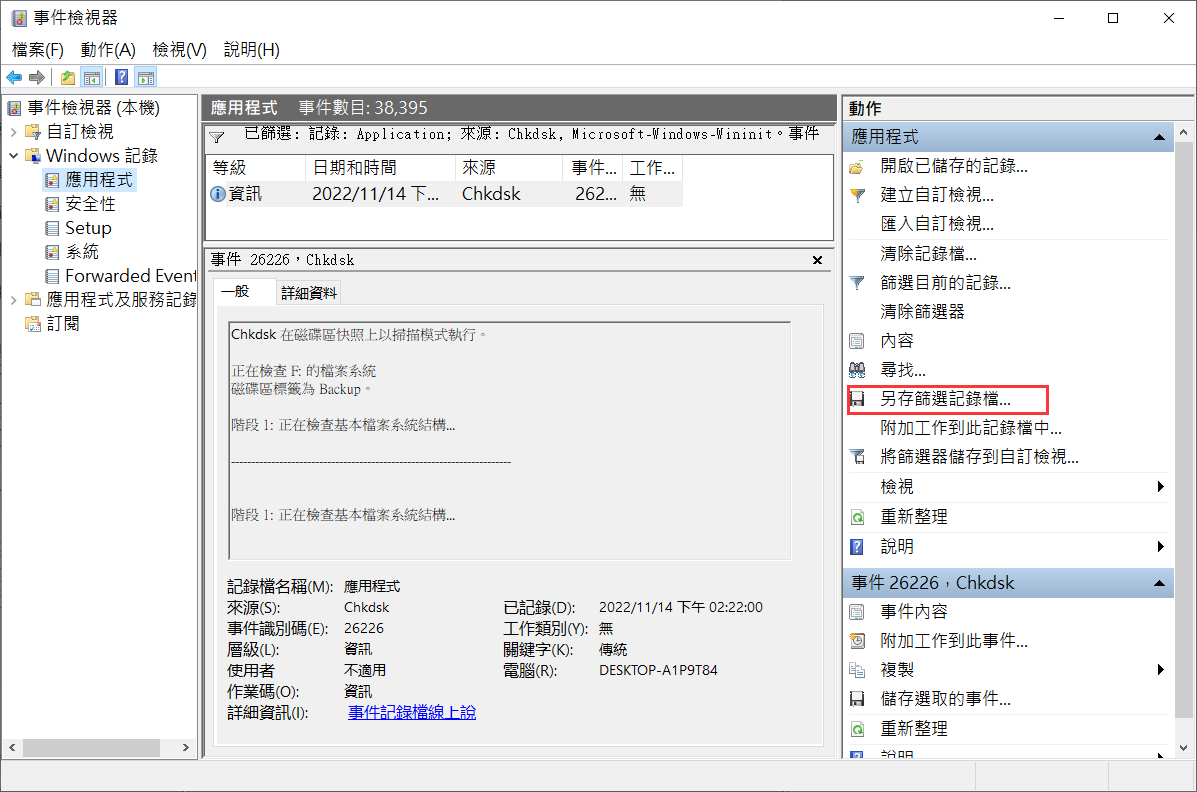The image size is (1197, 792).
Task: Select 訂閱 in tree
Action: pyautogui.click(x=63, y=324)
